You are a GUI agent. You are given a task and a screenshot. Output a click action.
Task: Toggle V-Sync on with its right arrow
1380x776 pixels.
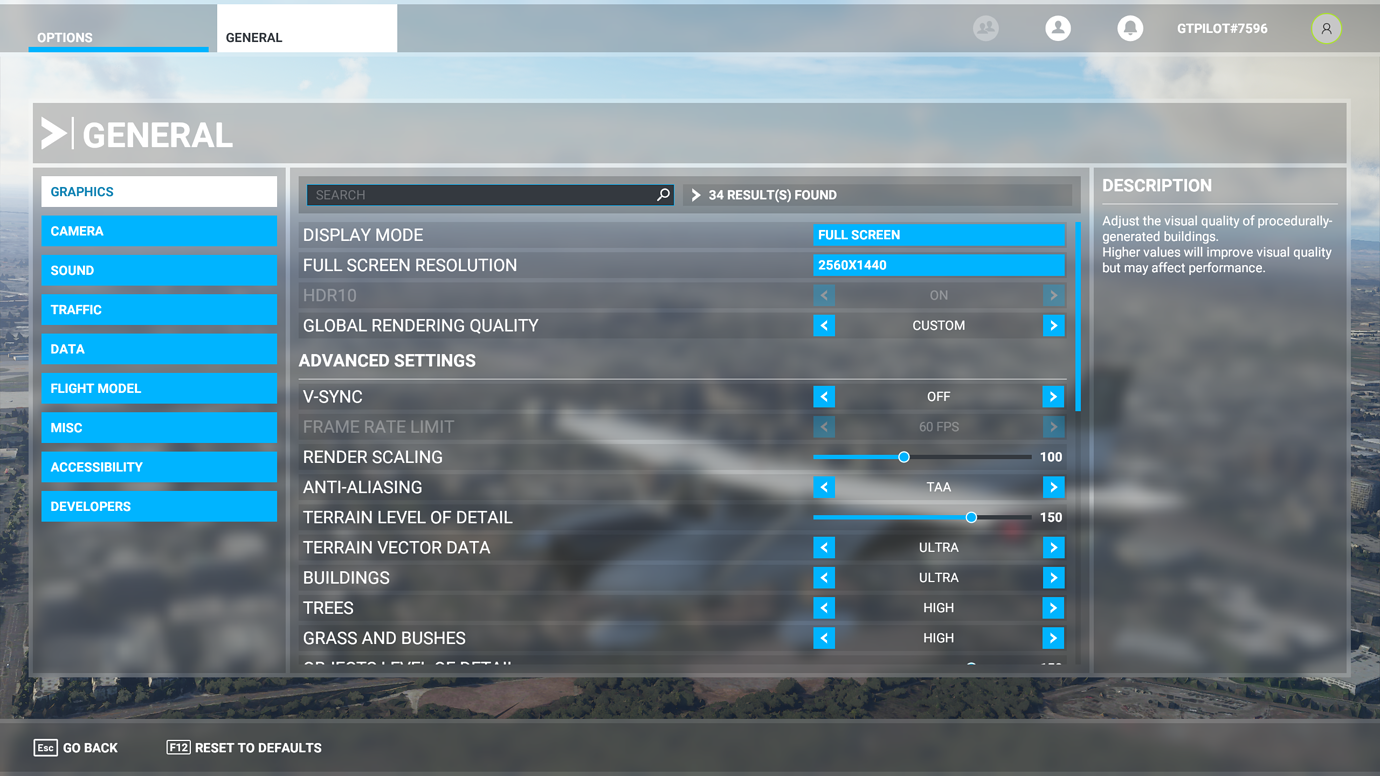pyautogui.click(x=1052, y=396)
